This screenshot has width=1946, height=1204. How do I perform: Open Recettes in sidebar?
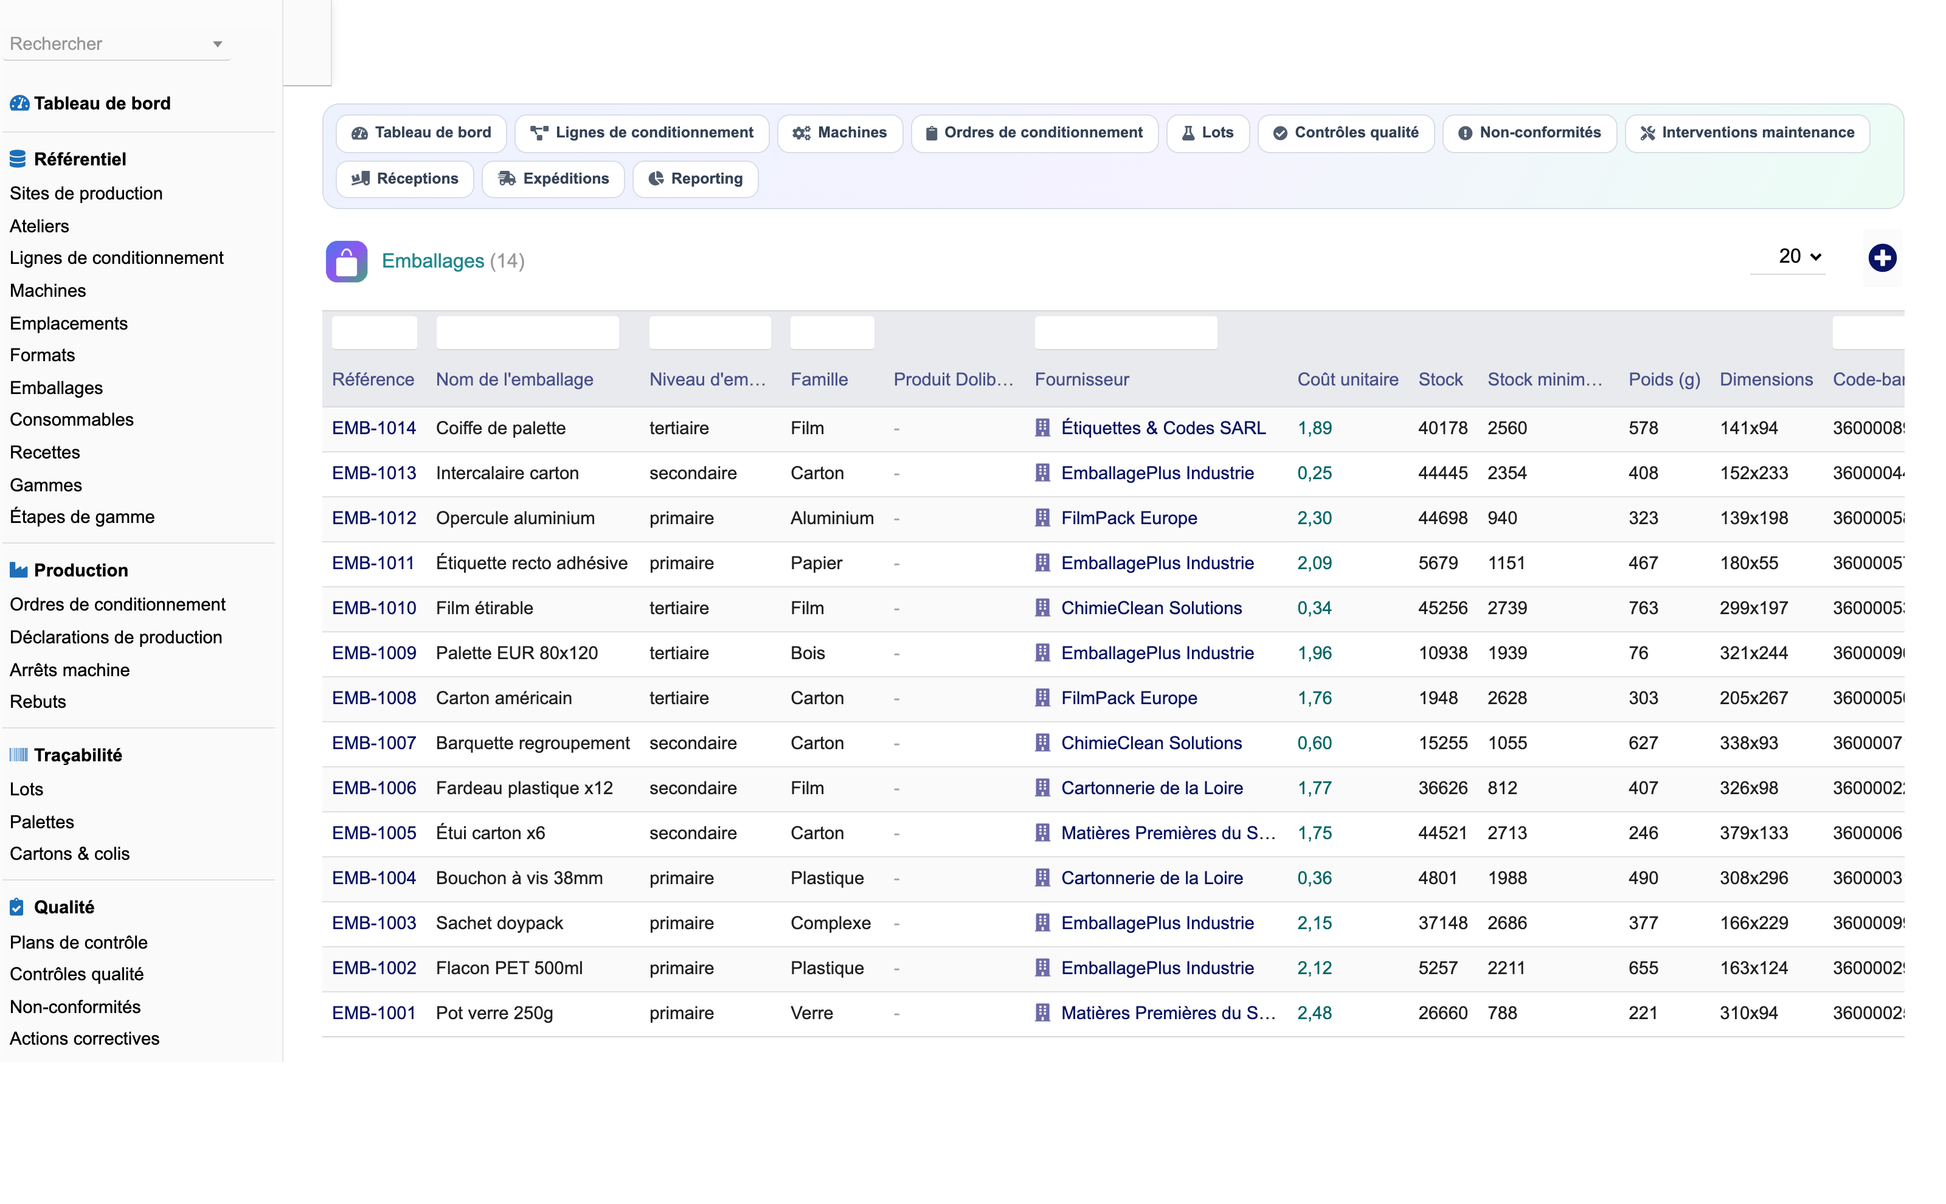(x=45, y=452)
